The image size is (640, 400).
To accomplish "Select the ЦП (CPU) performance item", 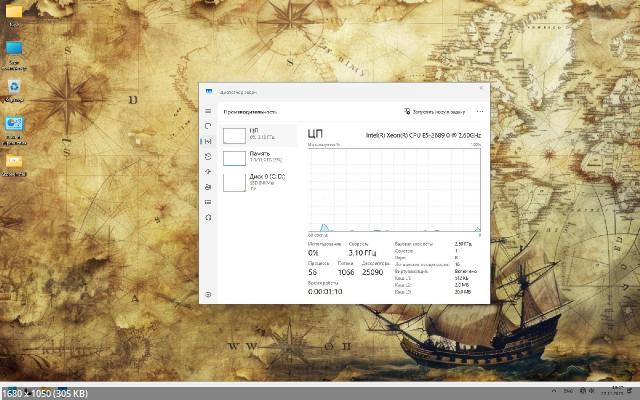I will coord(260,134).
